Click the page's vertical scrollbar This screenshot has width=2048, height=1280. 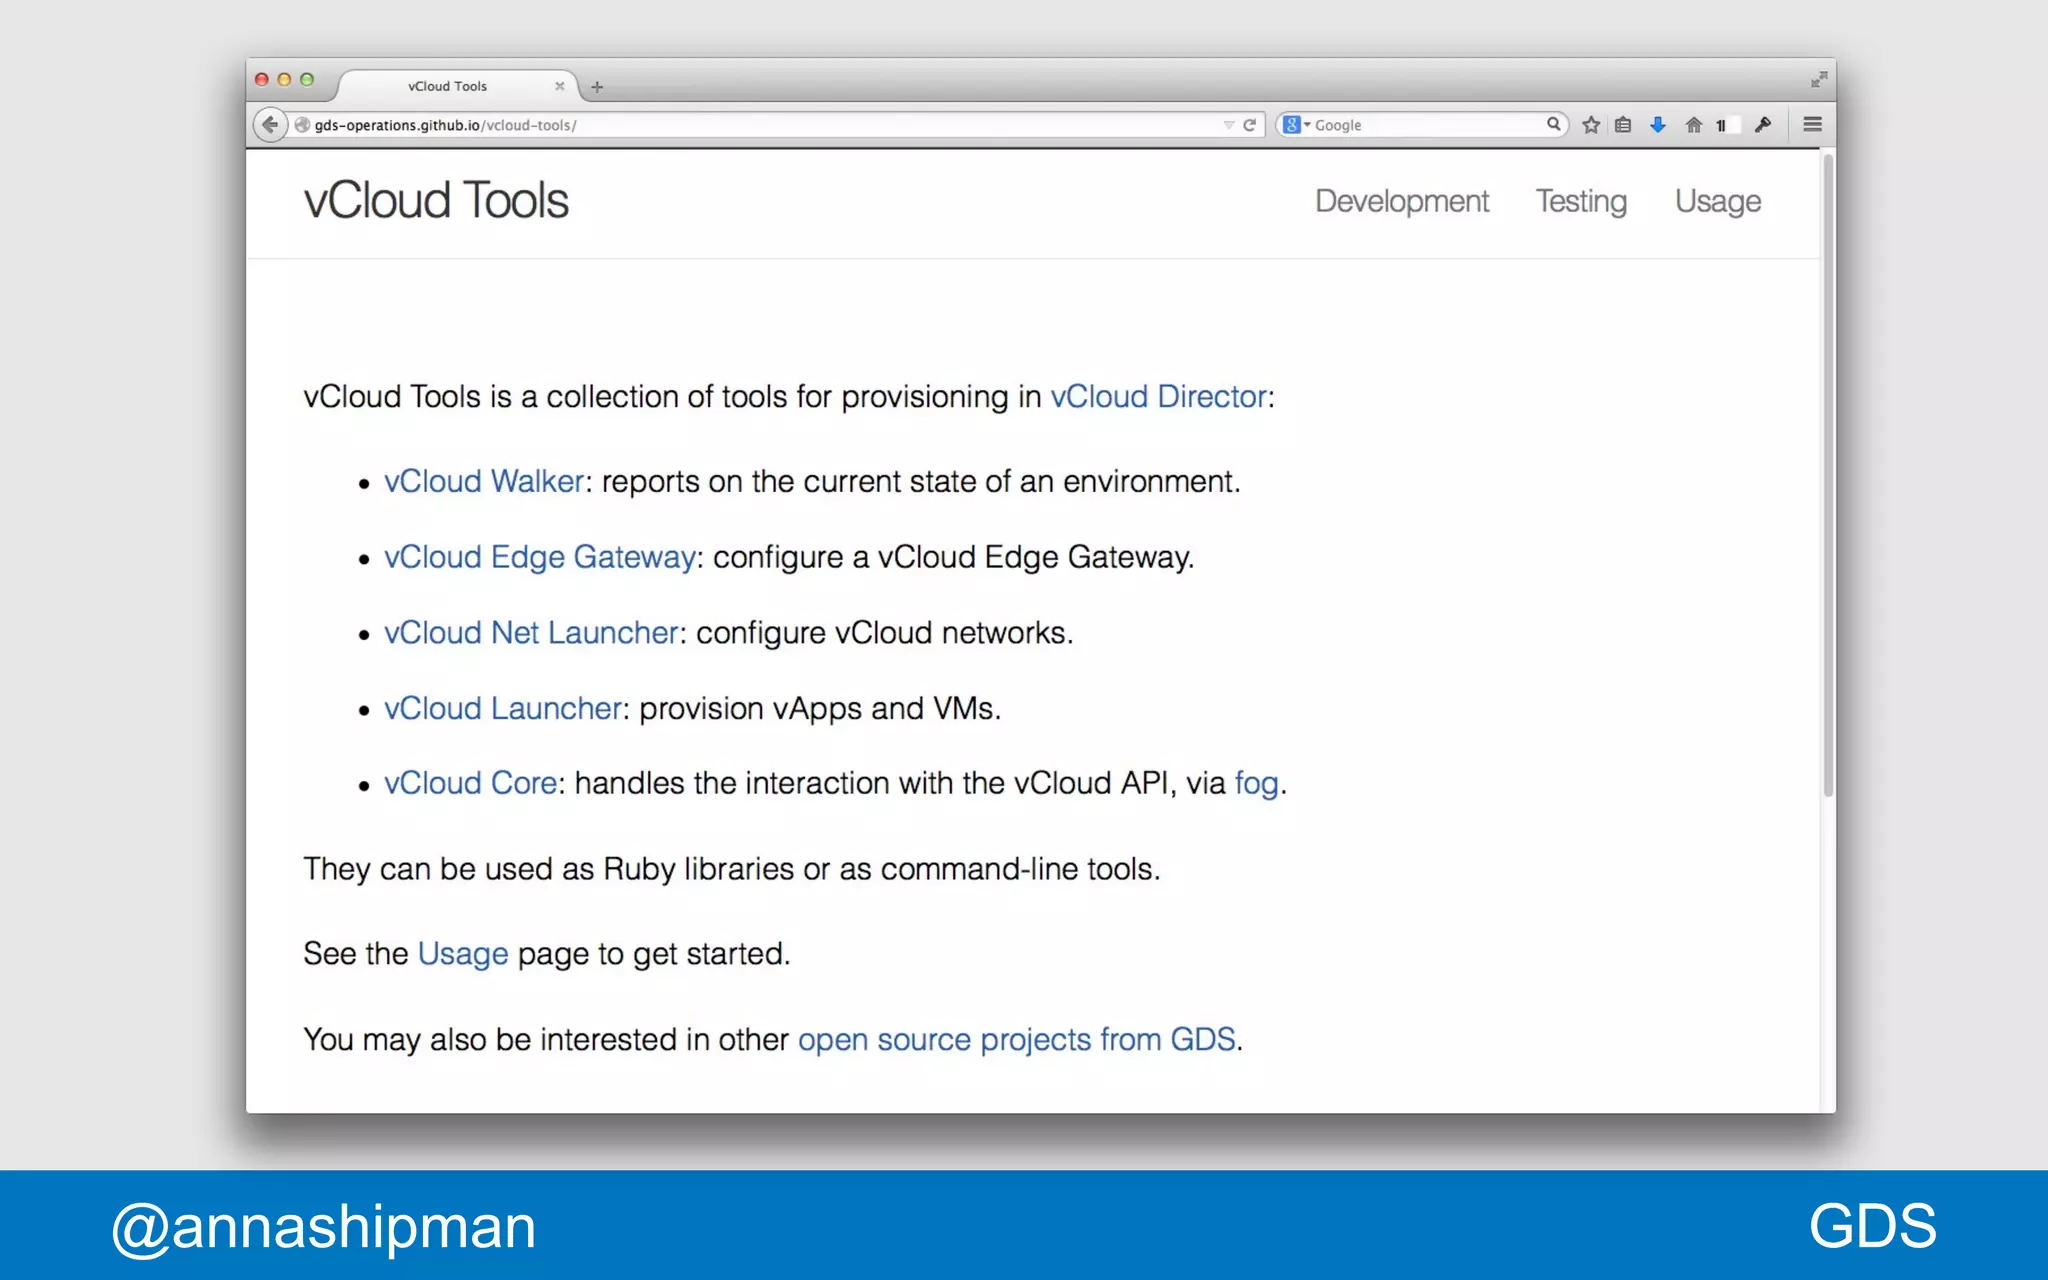1828,475
